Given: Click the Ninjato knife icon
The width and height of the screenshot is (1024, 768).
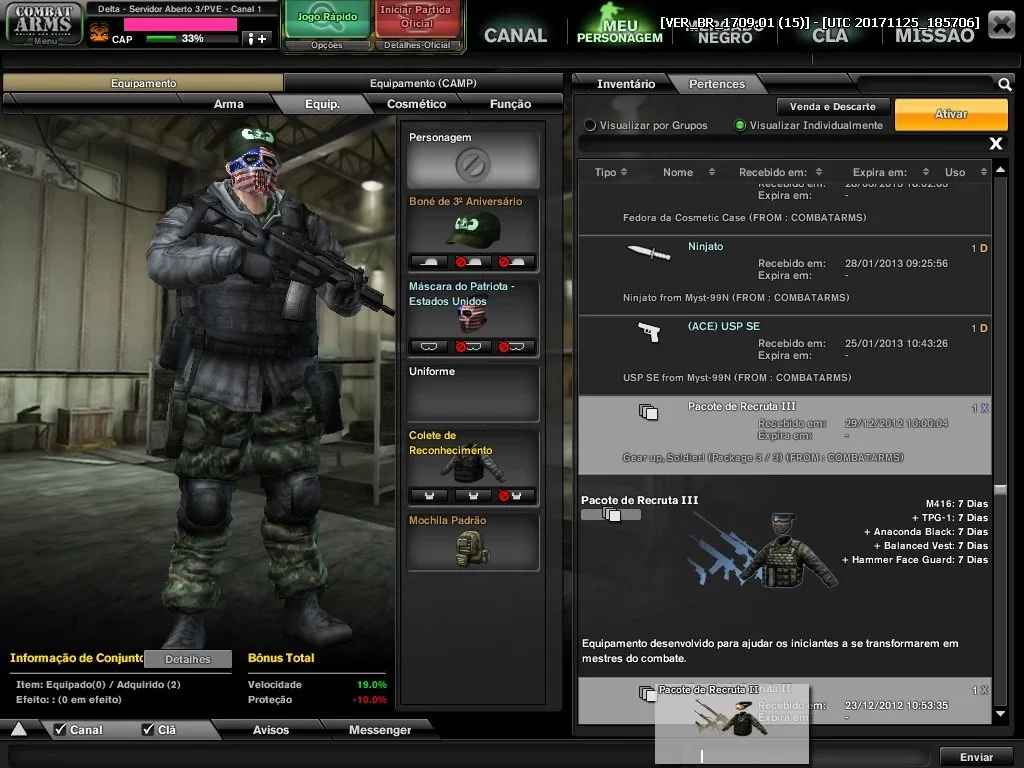Looking at the screenshot, I should click(648, 253).
